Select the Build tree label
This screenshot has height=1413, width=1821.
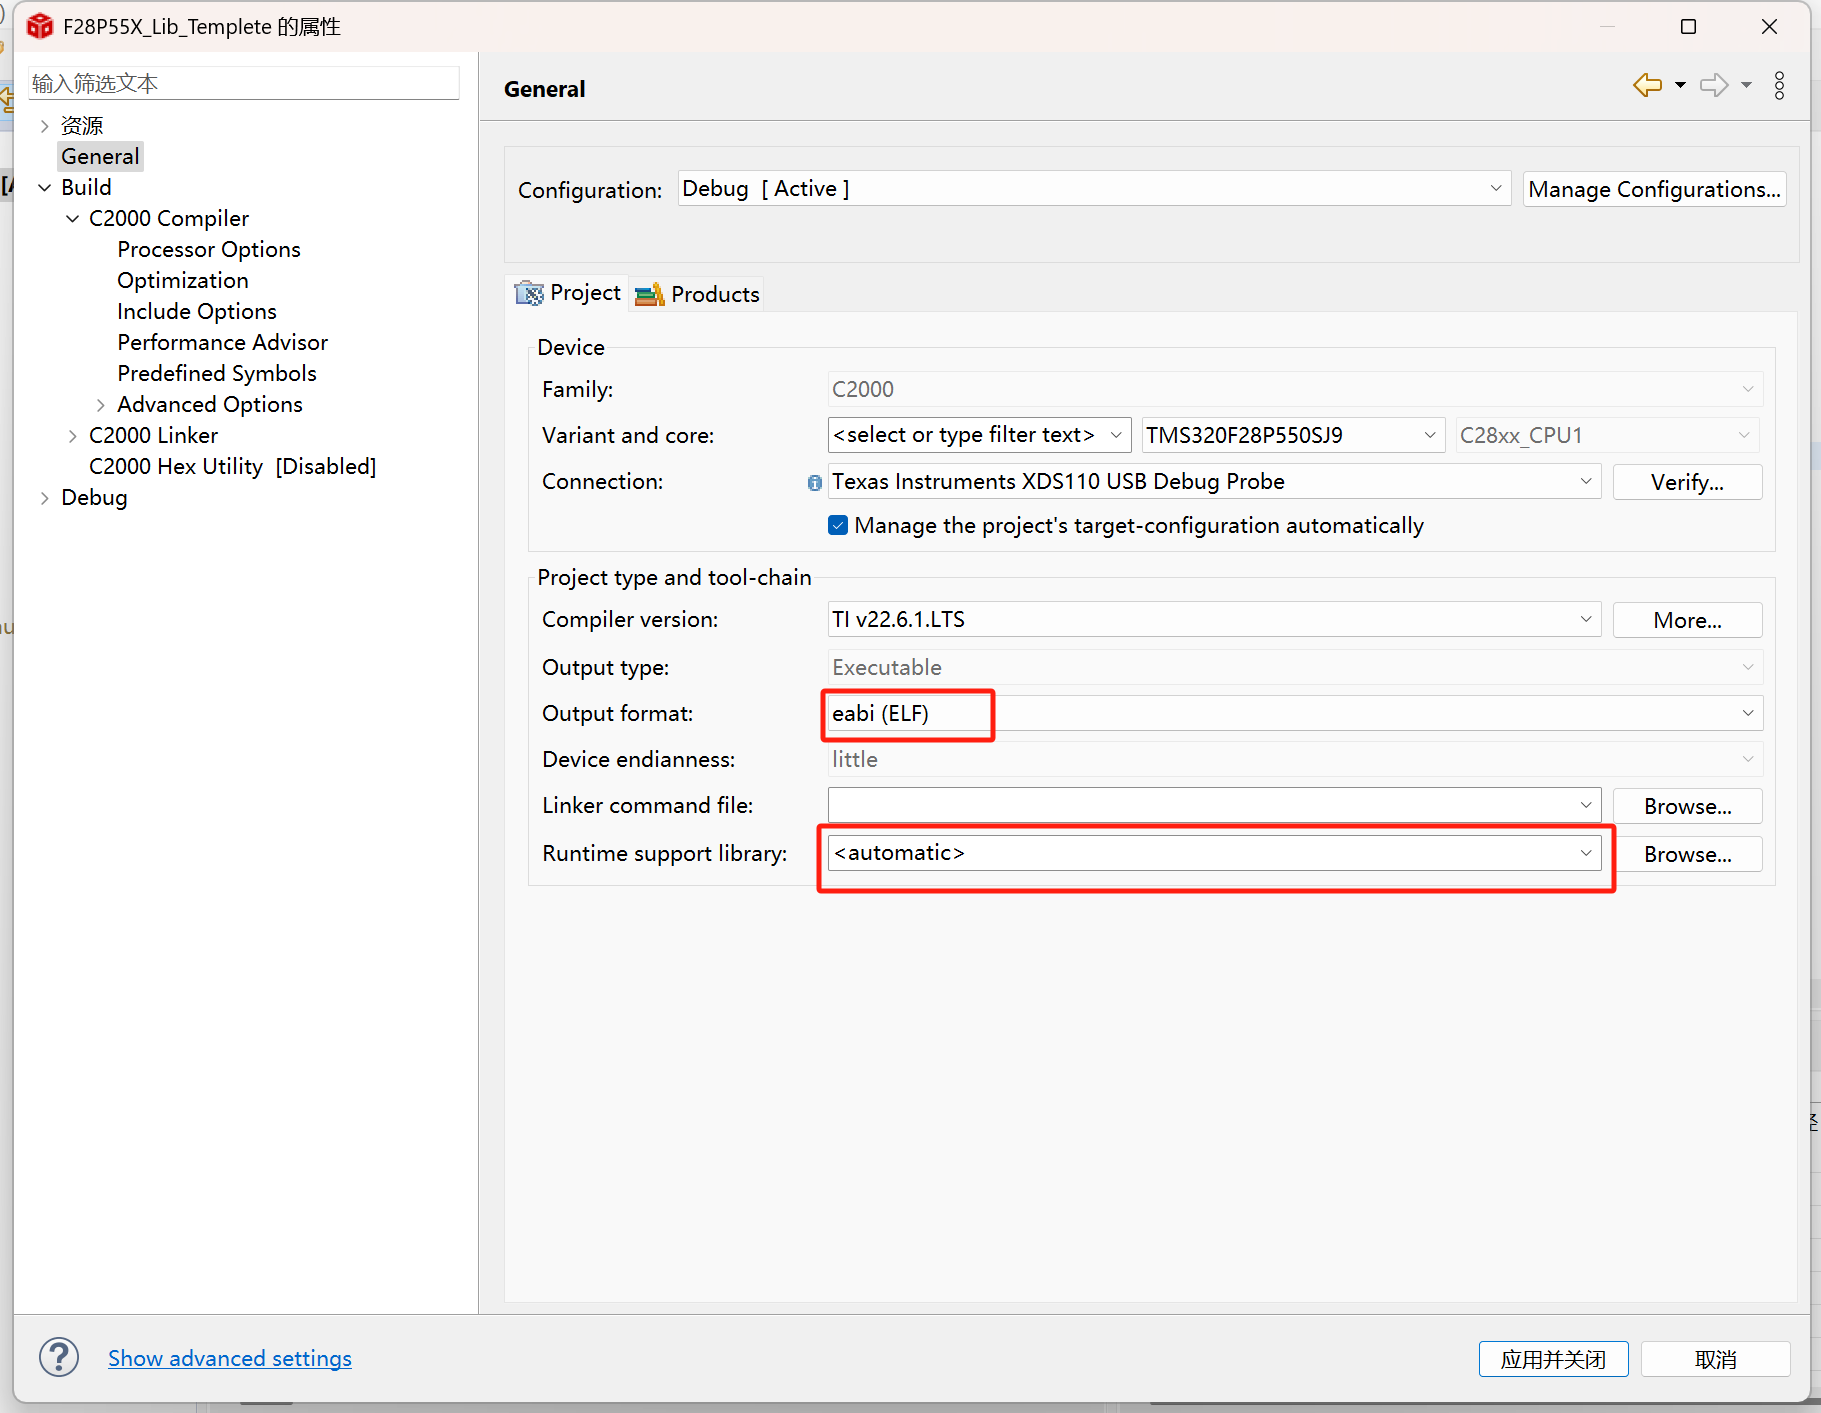tap(86, 187)
